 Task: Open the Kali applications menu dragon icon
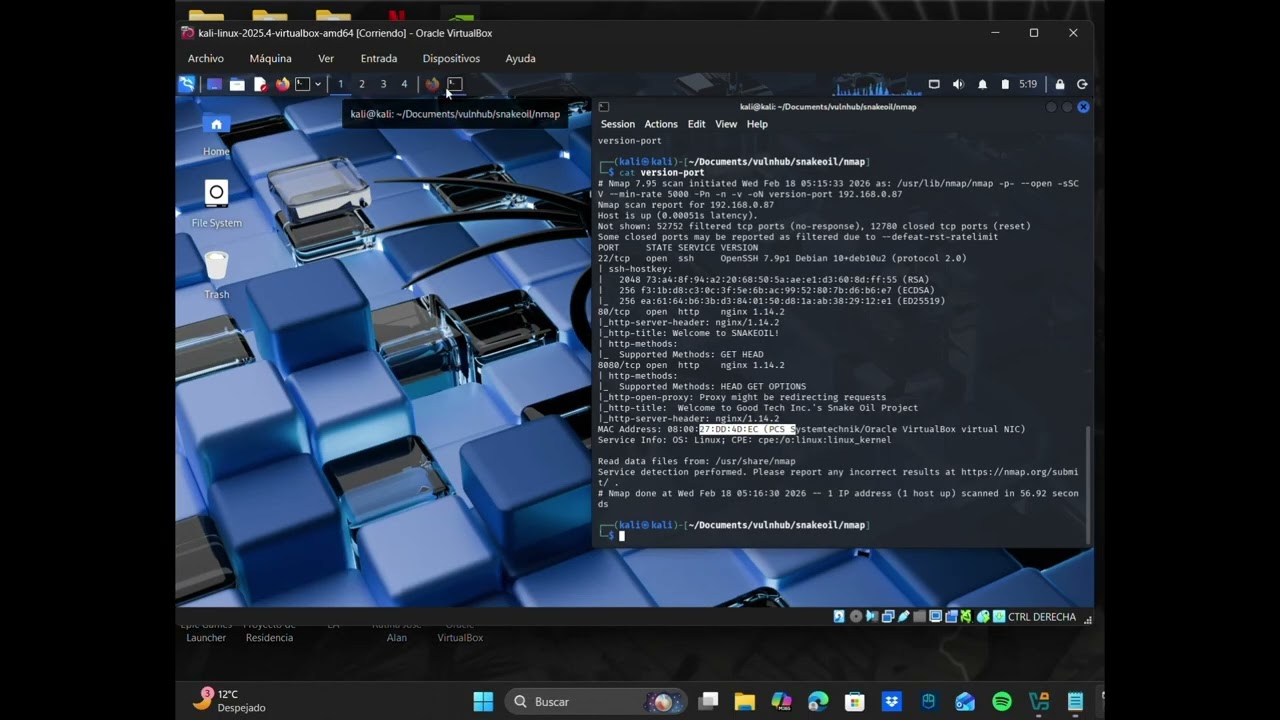(x=186, y=84)
